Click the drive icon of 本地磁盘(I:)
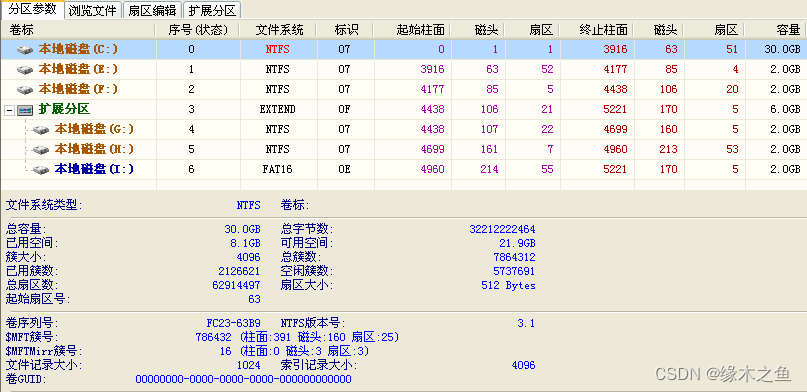807x392 pixels. pyautogui.click(x=41, y=170)
